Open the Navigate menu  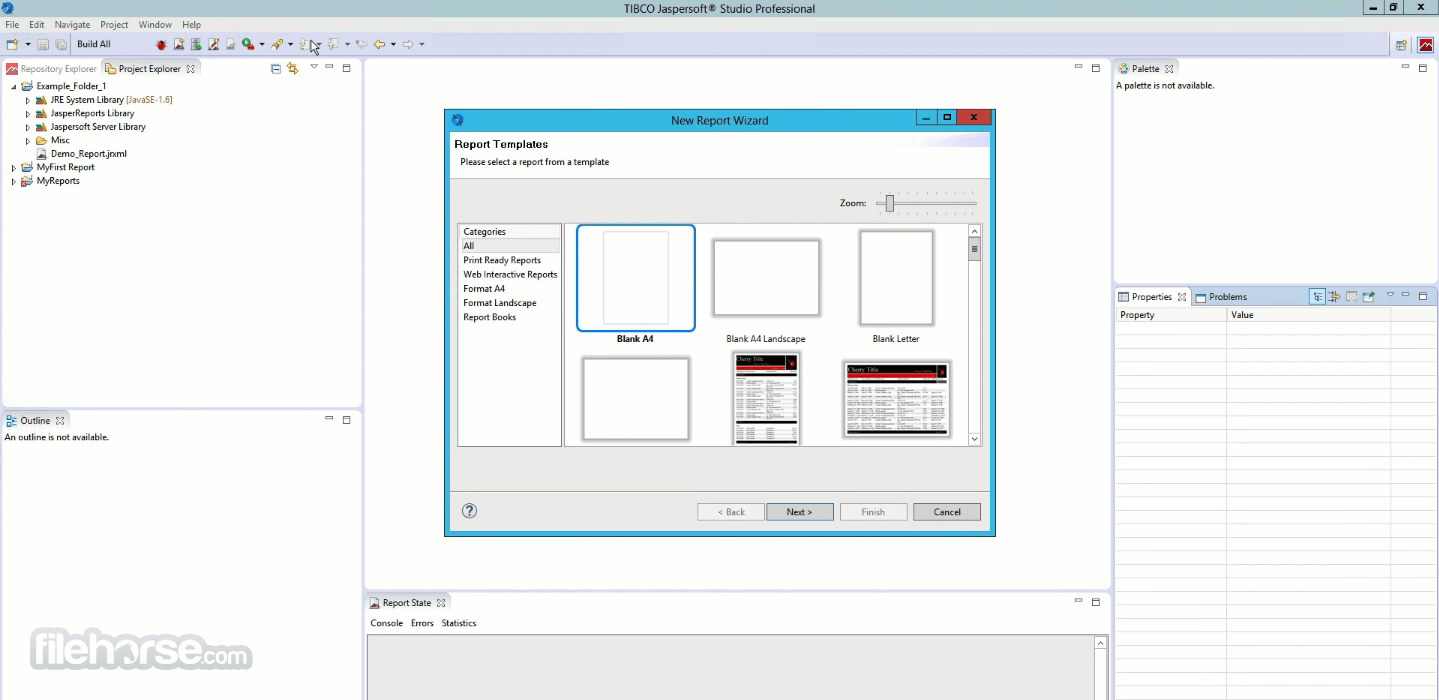tap(72, 24)
